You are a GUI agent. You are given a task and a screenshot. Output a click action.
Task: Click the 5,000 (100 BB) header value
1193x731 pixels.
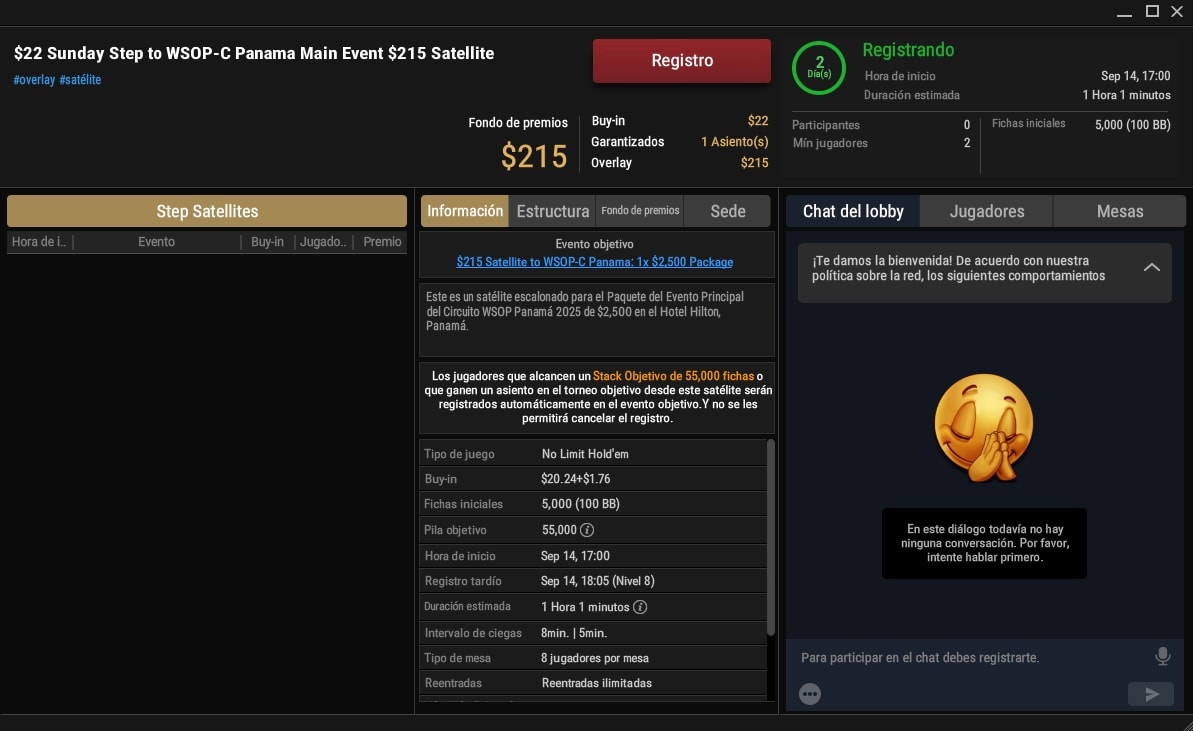coord(1132,125)
